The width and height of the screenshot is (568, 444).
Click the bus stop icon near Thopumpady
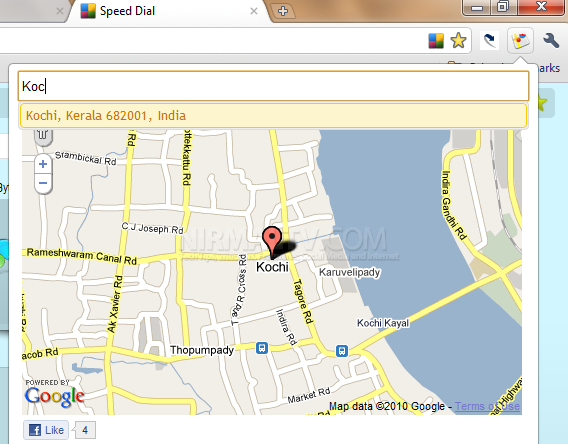(262, 348)
